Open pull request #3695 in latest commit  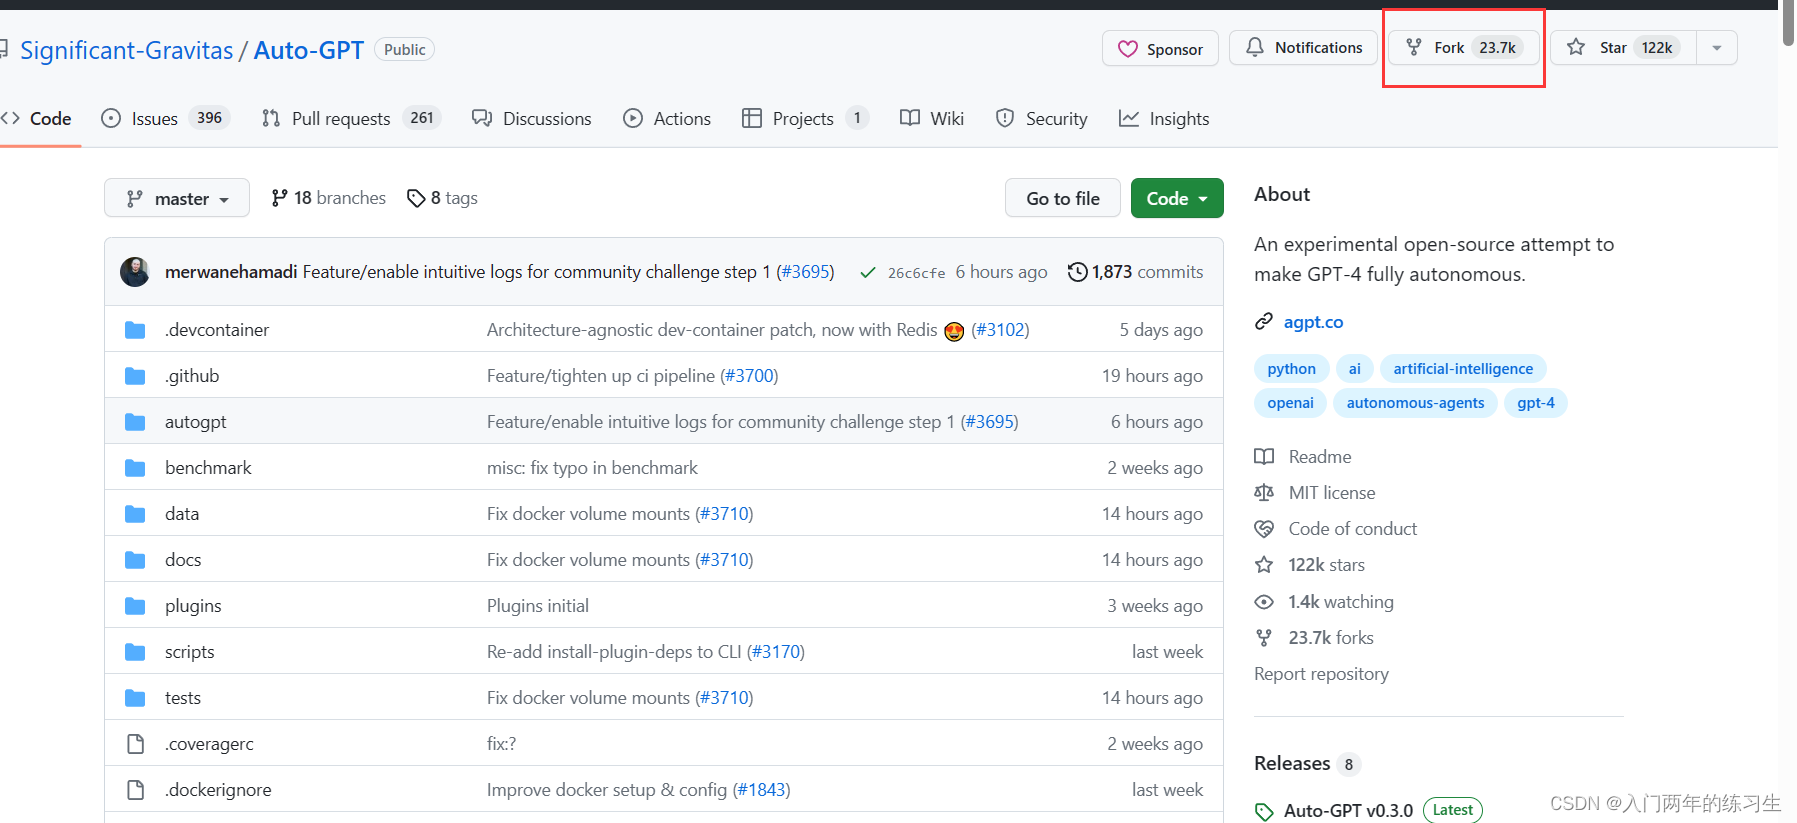pos(806,272)
